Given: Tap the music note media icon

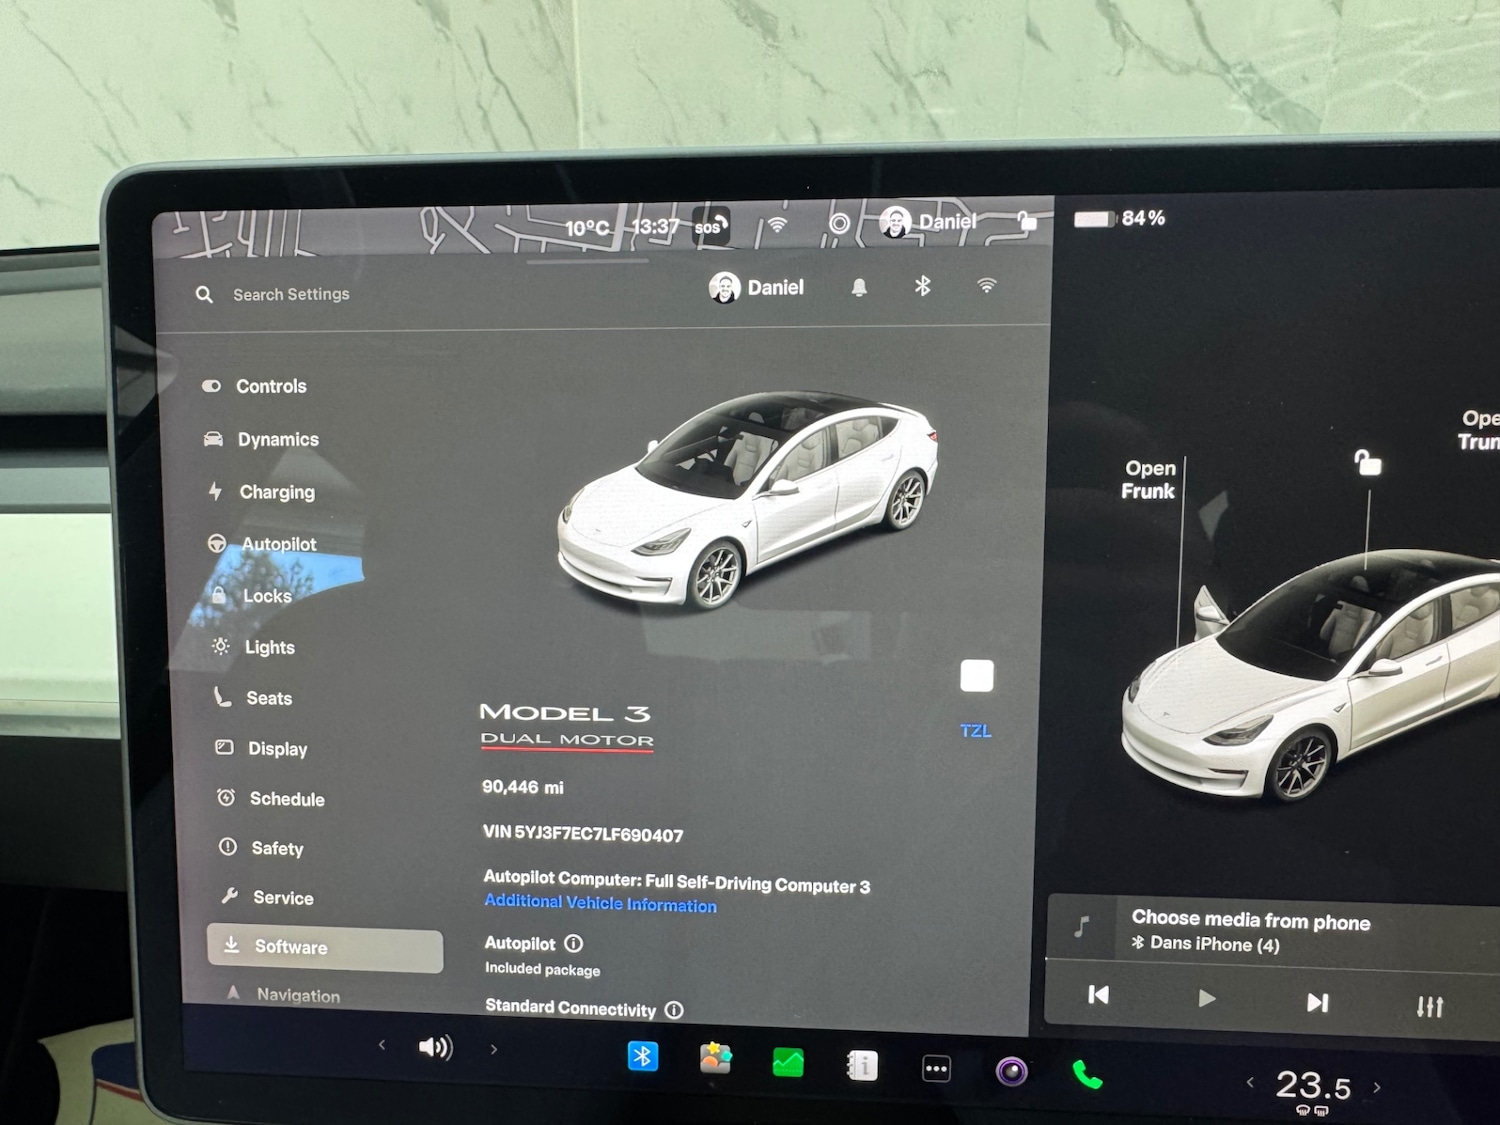Looking at the screenshot, I should click(1081, 927).
